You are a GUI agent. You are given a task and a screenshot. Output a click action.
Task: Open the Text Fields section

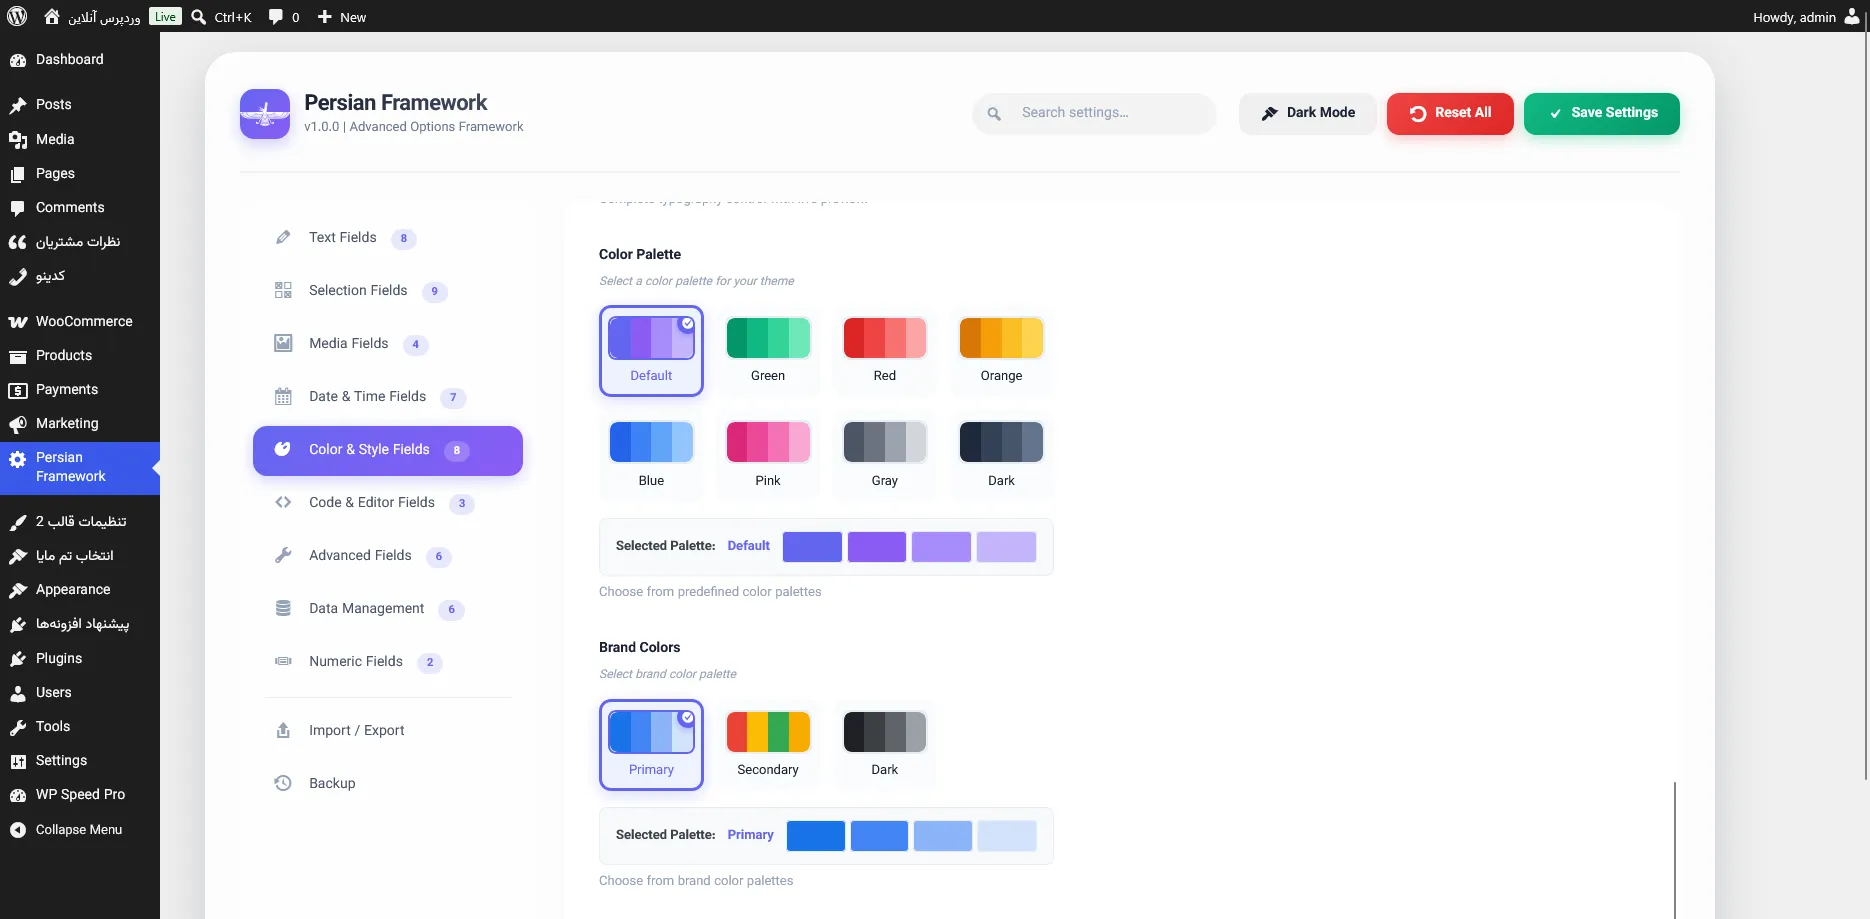coord(388,238)
